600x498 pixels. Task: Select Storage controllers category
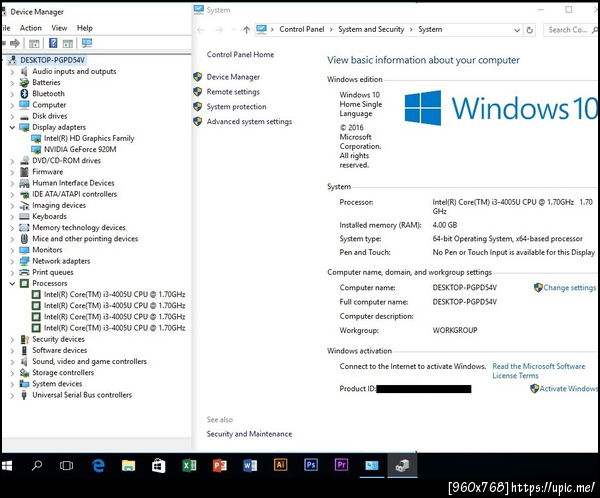(x=63, y=373)
